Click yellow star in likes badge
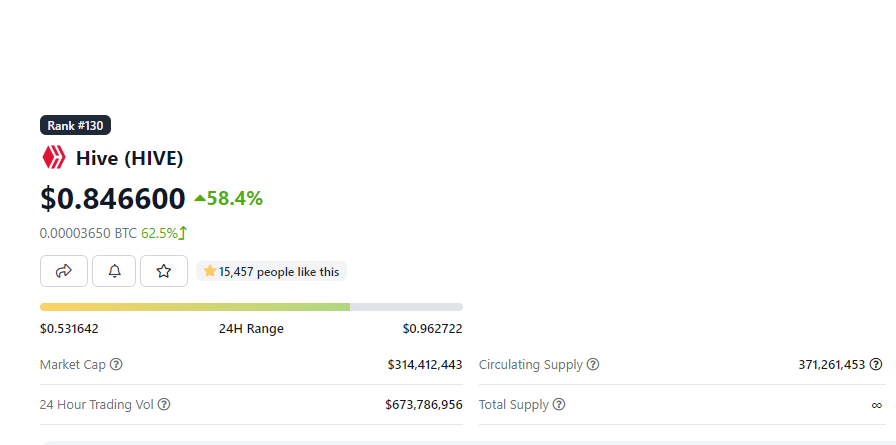This screenshot has width=896, height=445. tap(210, 271)
